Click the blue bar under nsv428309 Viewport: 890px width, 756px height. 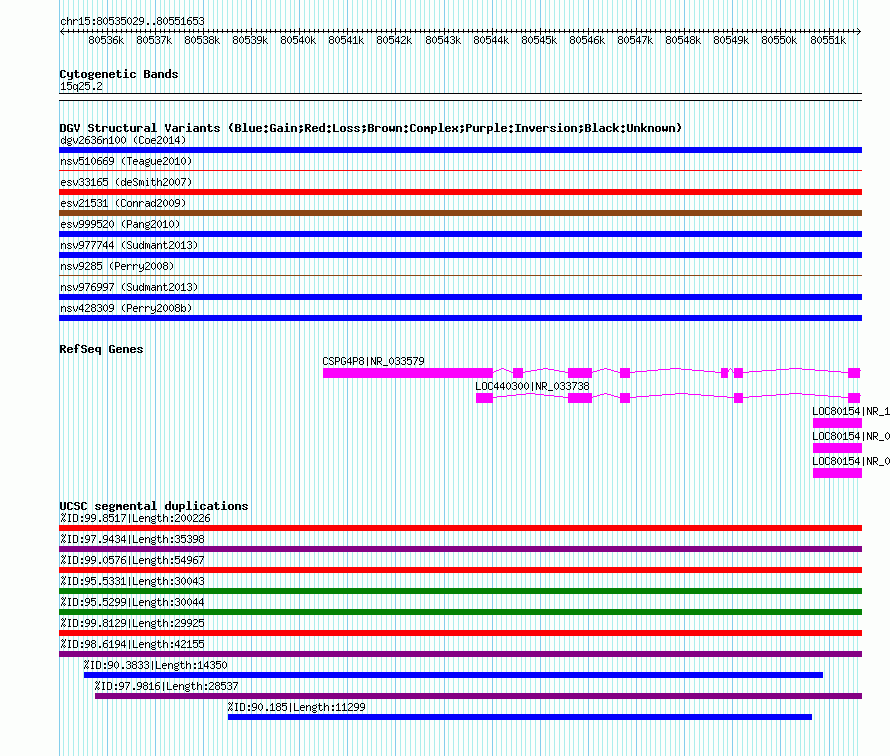pos(460,318)
